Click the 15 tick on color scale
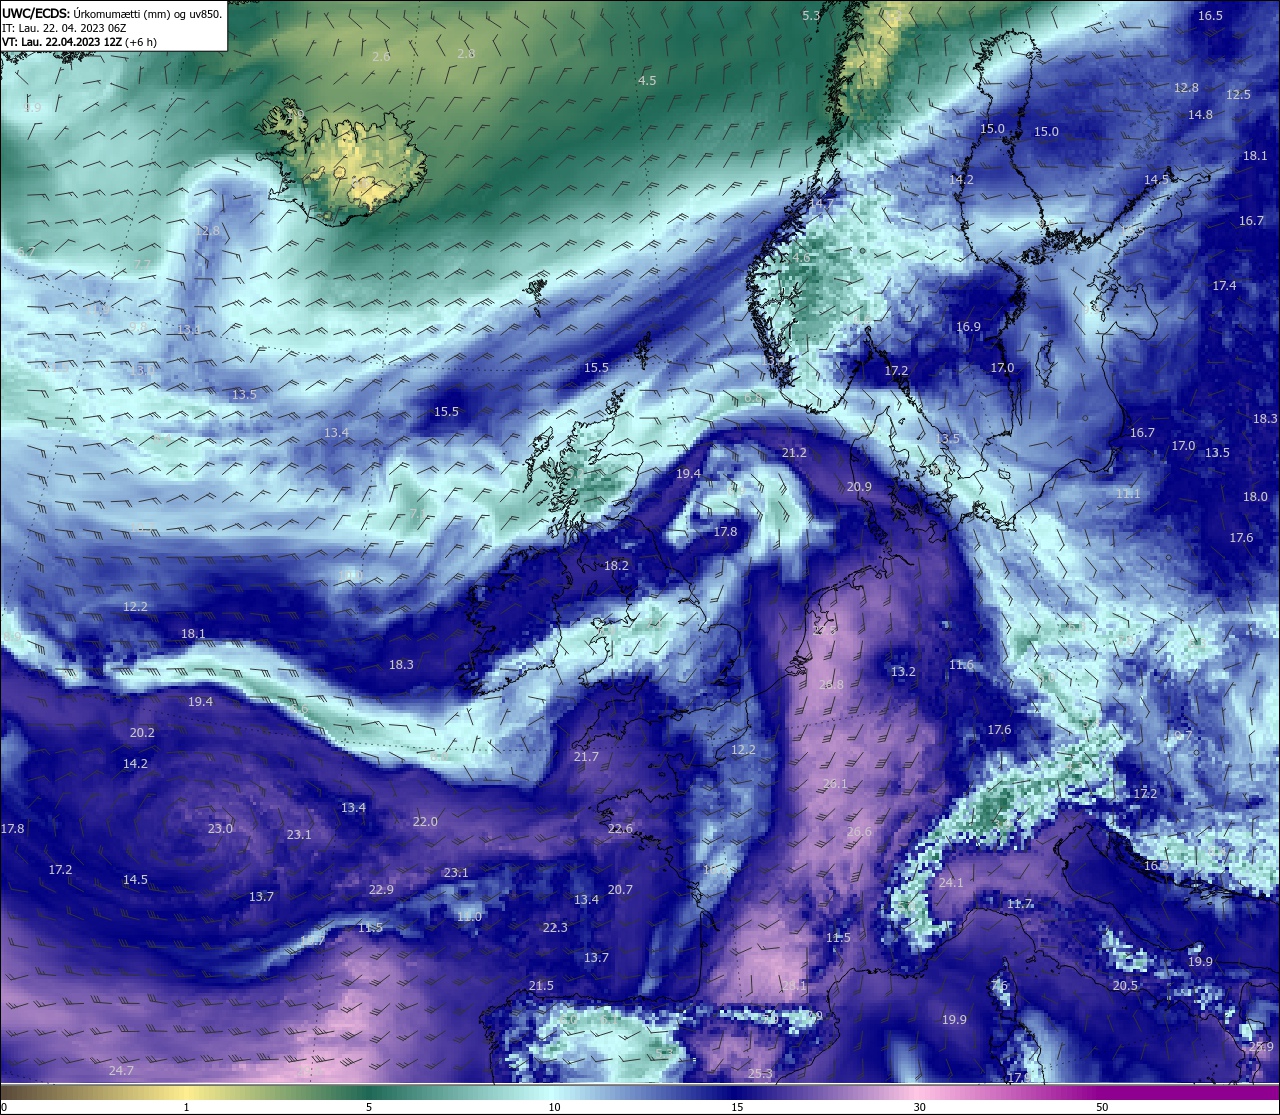Viewport: 1280px width, 1115px height. 737,1107
